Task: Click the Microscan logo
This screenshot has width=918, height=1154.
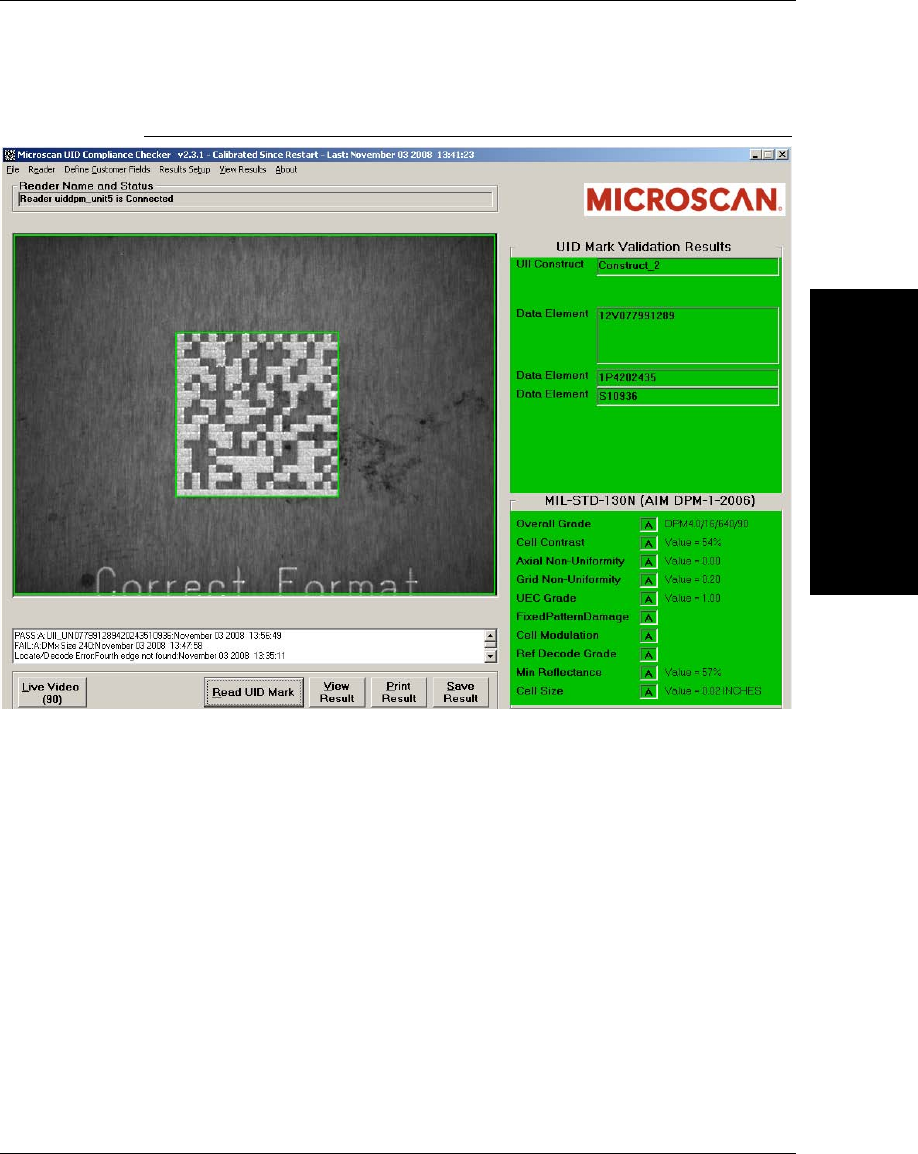Action: point(685,199)
